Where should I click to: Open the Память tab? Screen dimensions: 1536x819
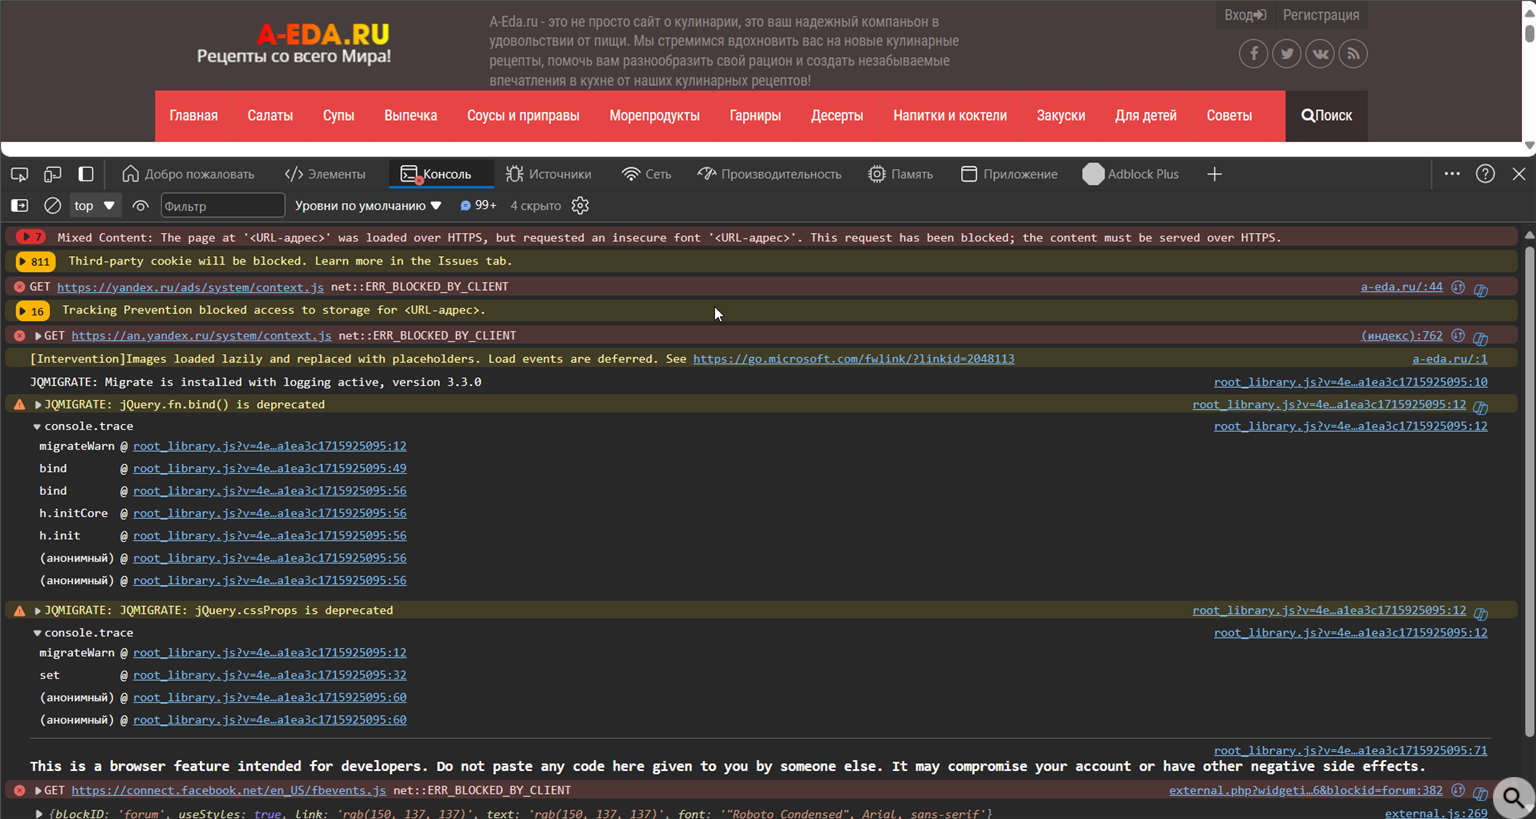pyautogui.click(x=900, y=174)
